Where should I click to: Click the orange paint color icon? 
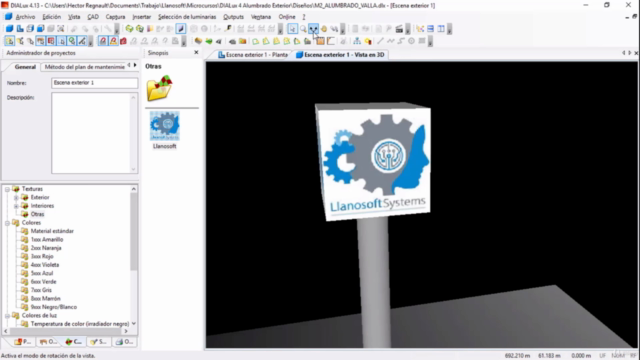pos(150,29)
